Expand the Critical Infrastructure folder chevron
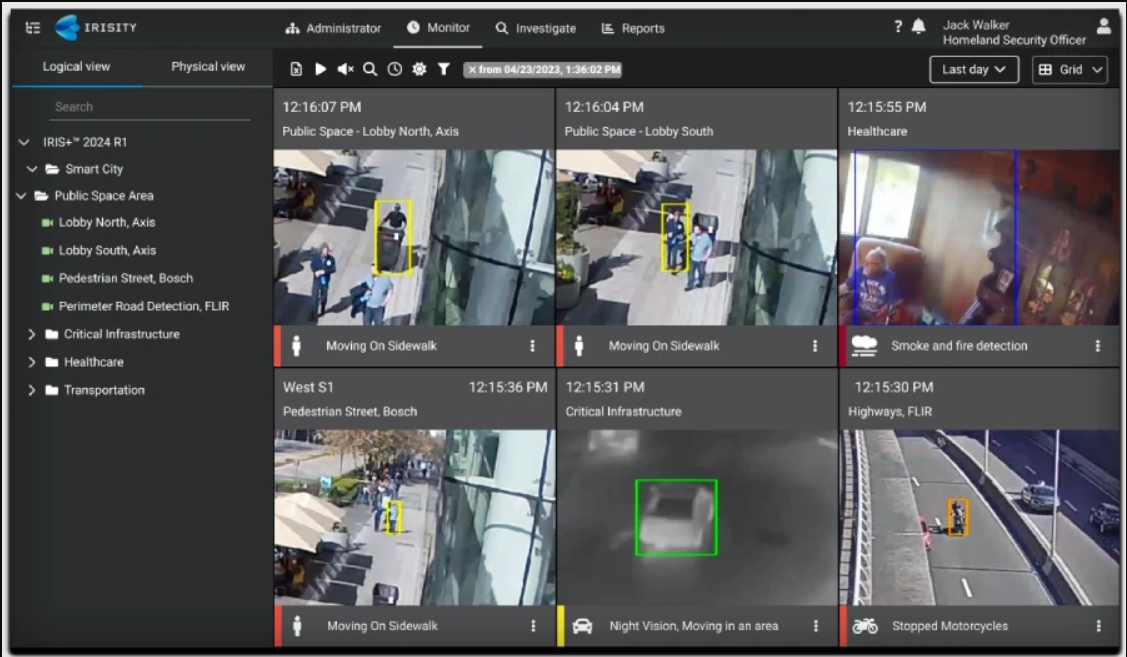 point(31,334)
